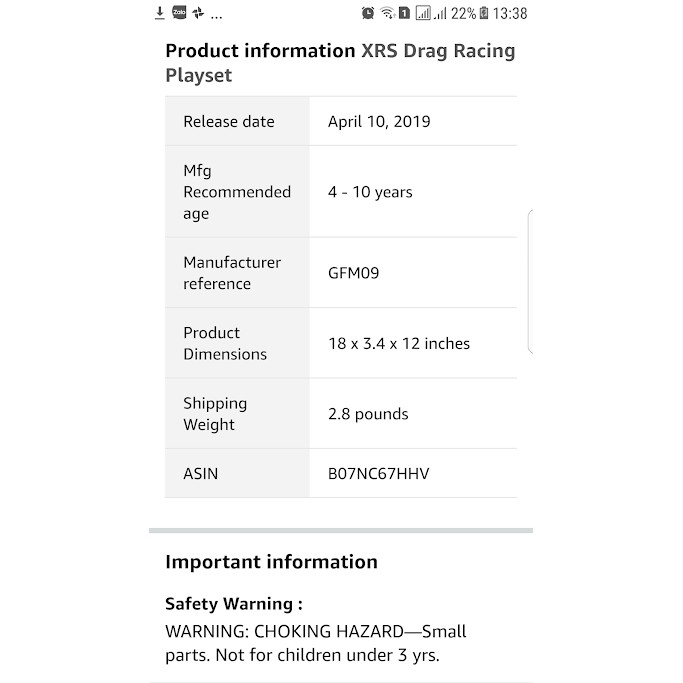Tap the 13:38 clock in status bar

coord(510,13)
